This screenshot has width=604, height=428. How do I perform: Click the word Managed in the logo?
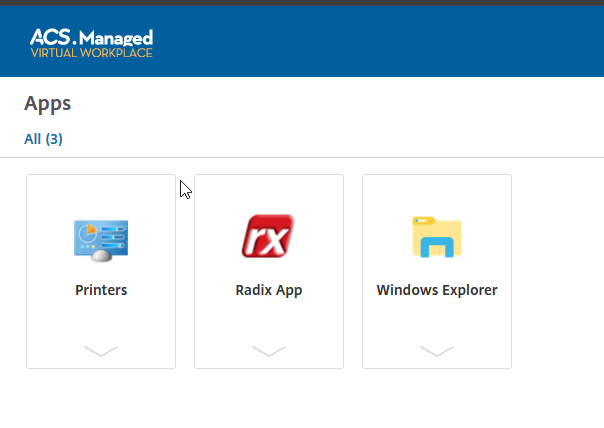[x=122, y=37]
